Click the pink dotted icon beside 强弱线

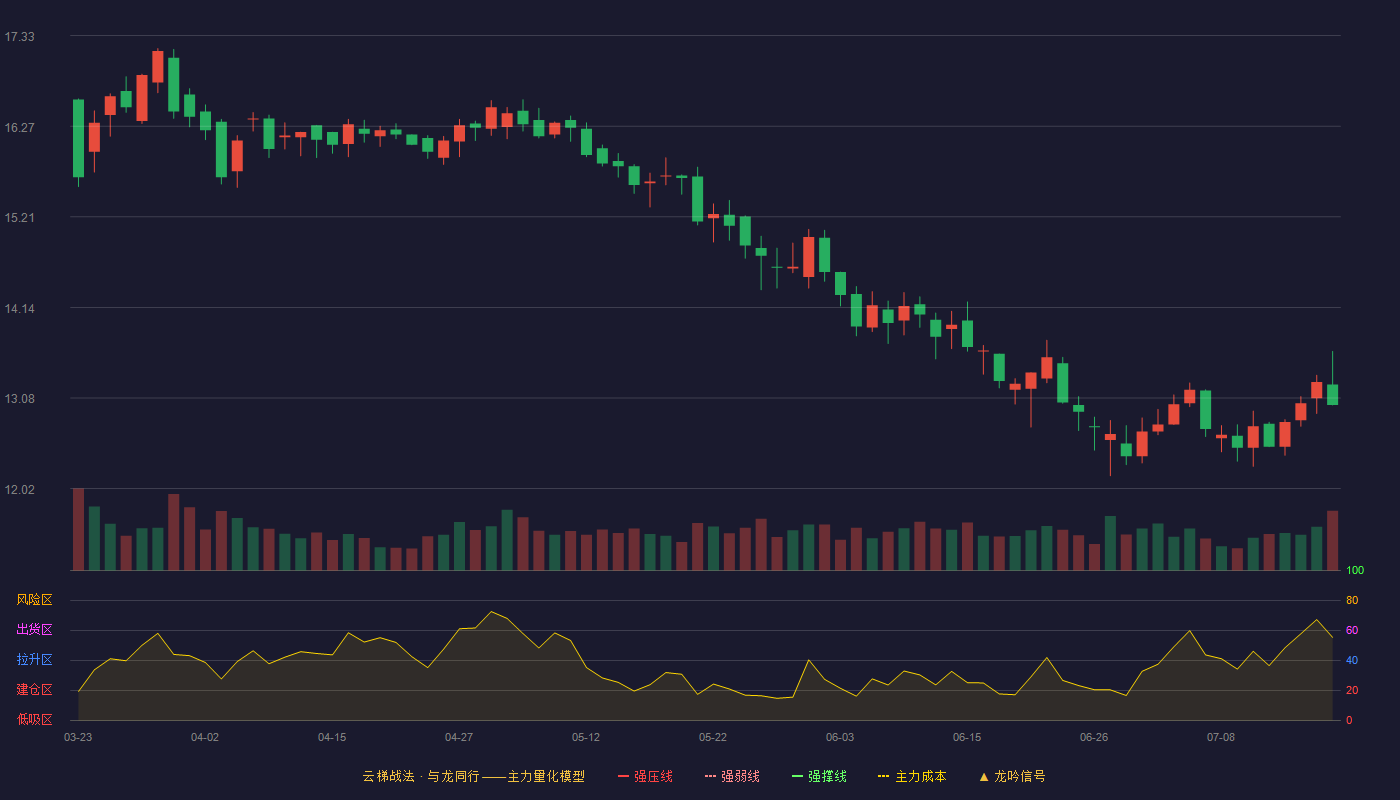pyautogui.click(x=710, y=776)
